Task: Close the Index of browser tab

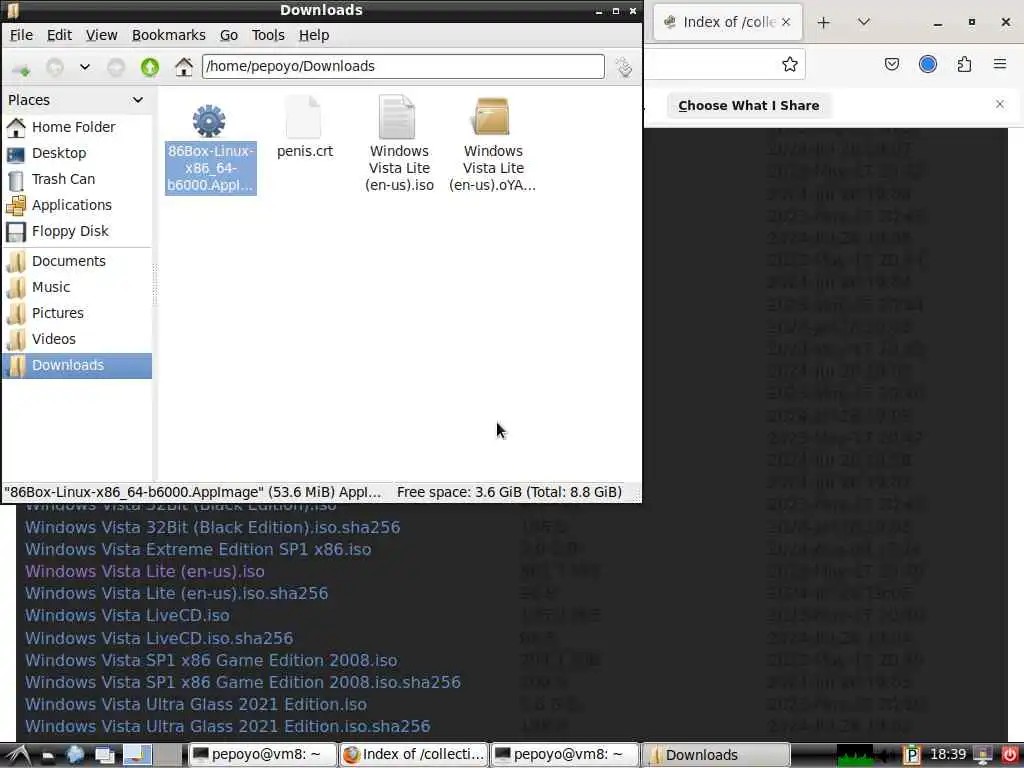Action: (786, 22)
